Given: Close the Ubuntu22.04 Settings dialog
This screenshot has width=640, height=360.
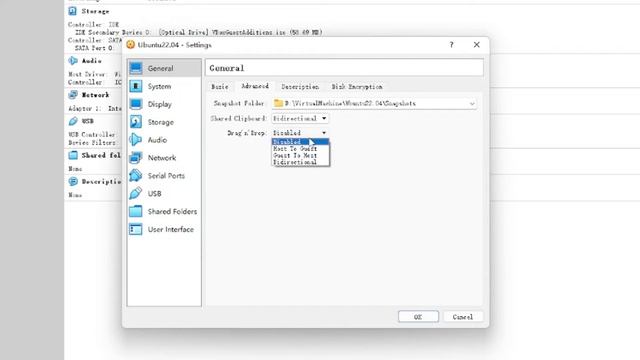Looking at the screenshot, I should click(476, 45).
